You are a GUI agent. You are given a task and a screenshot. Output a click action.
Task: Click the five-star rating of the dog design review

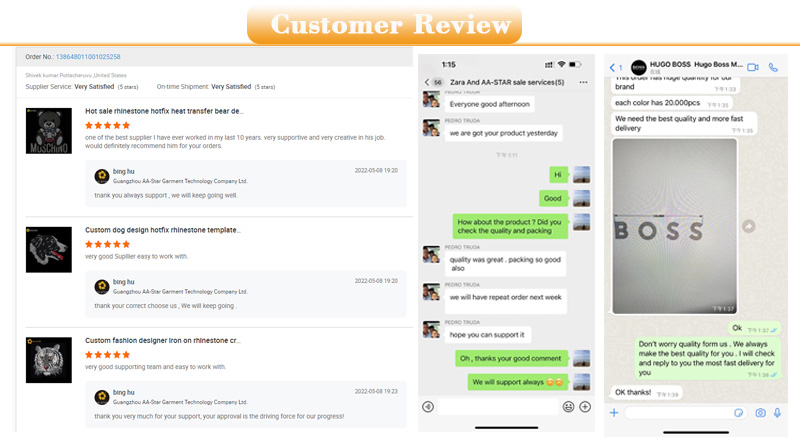coord(108,244)
